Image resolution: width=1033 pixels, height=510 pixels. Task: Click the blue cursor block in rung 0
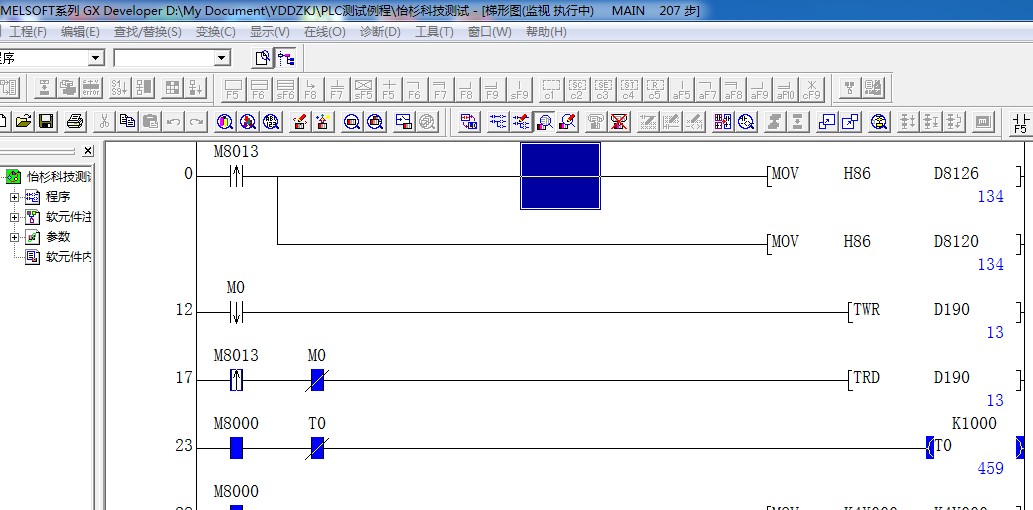tap(561, 176)
